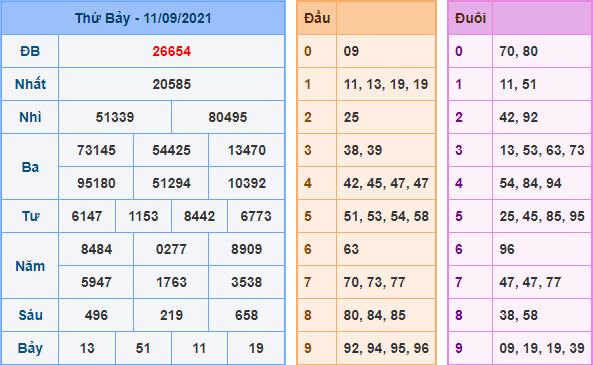The width and height of the screenshot is (593, 365).
Task: Select Đầu row value '11, 13, 19, 19'
Action: click(x=386, y=84)
